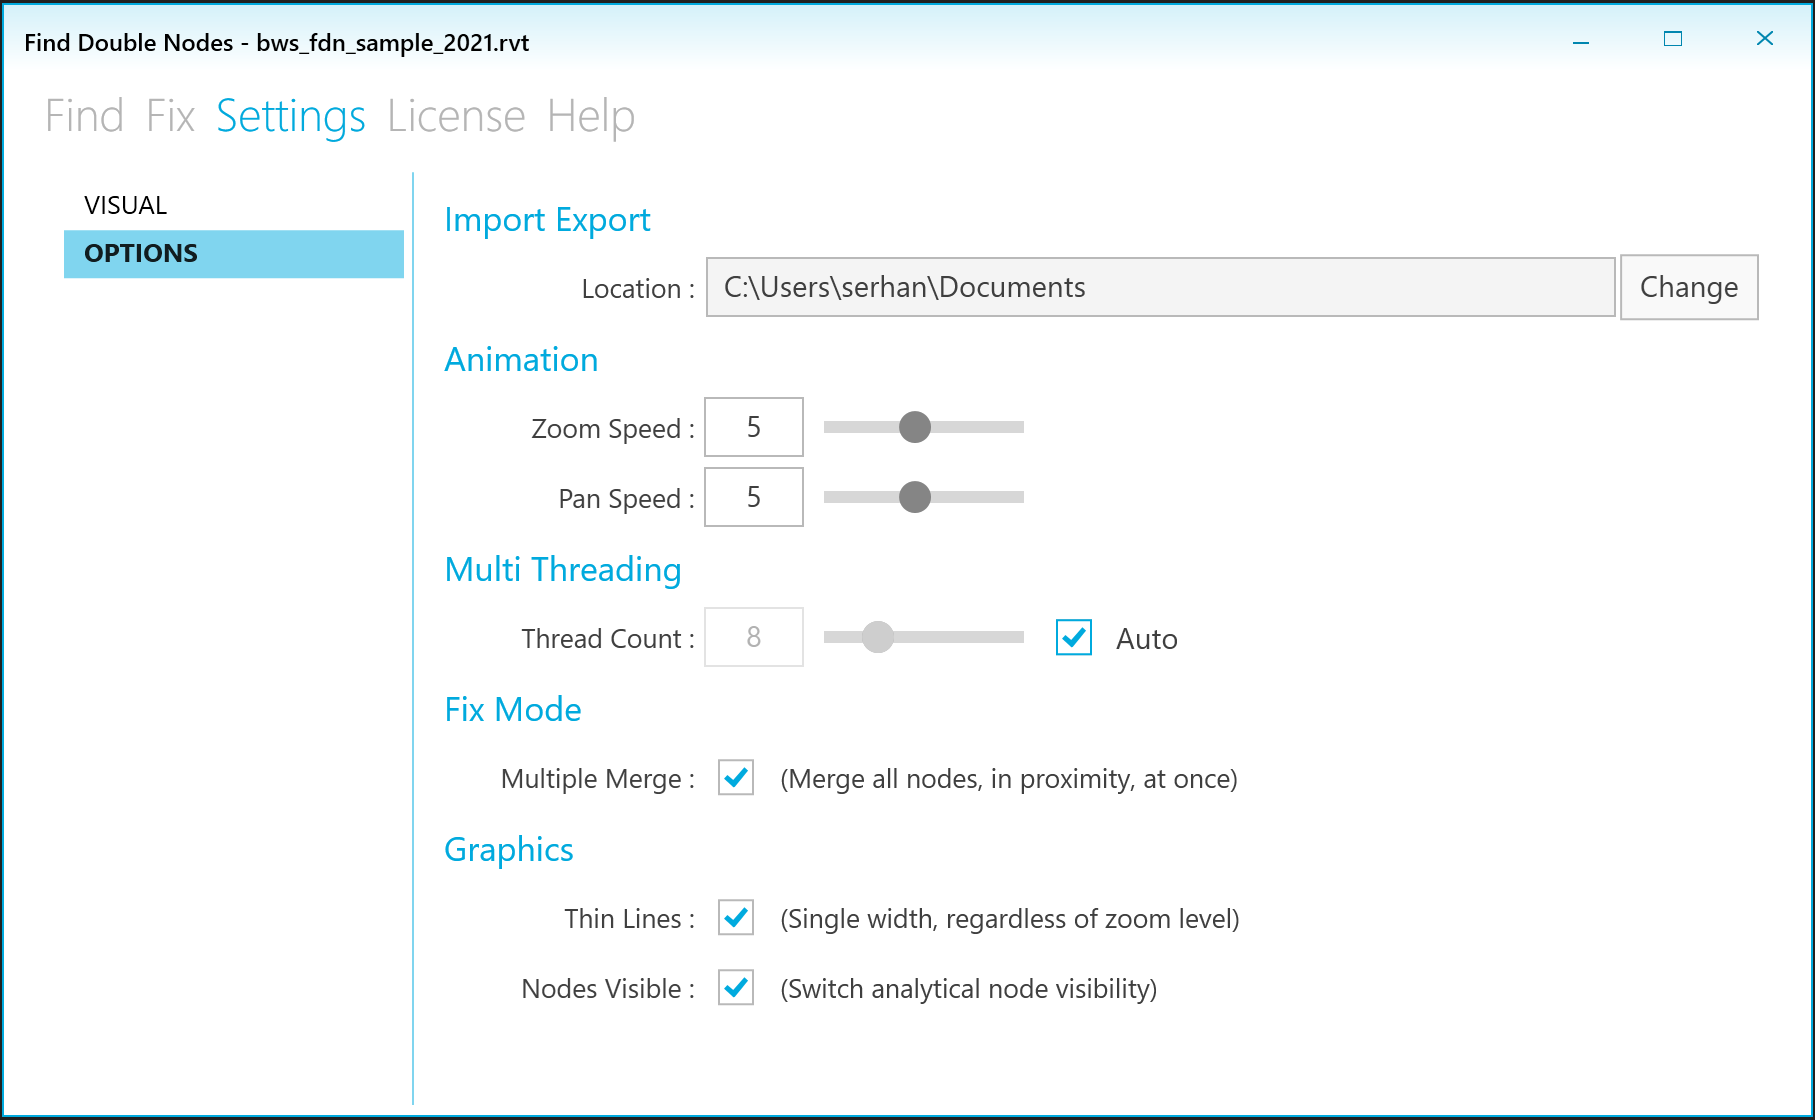Screen dimensions: 1815x1120
Task: Select VISUAL in the settings sidebar
Action: coord(126,205)
